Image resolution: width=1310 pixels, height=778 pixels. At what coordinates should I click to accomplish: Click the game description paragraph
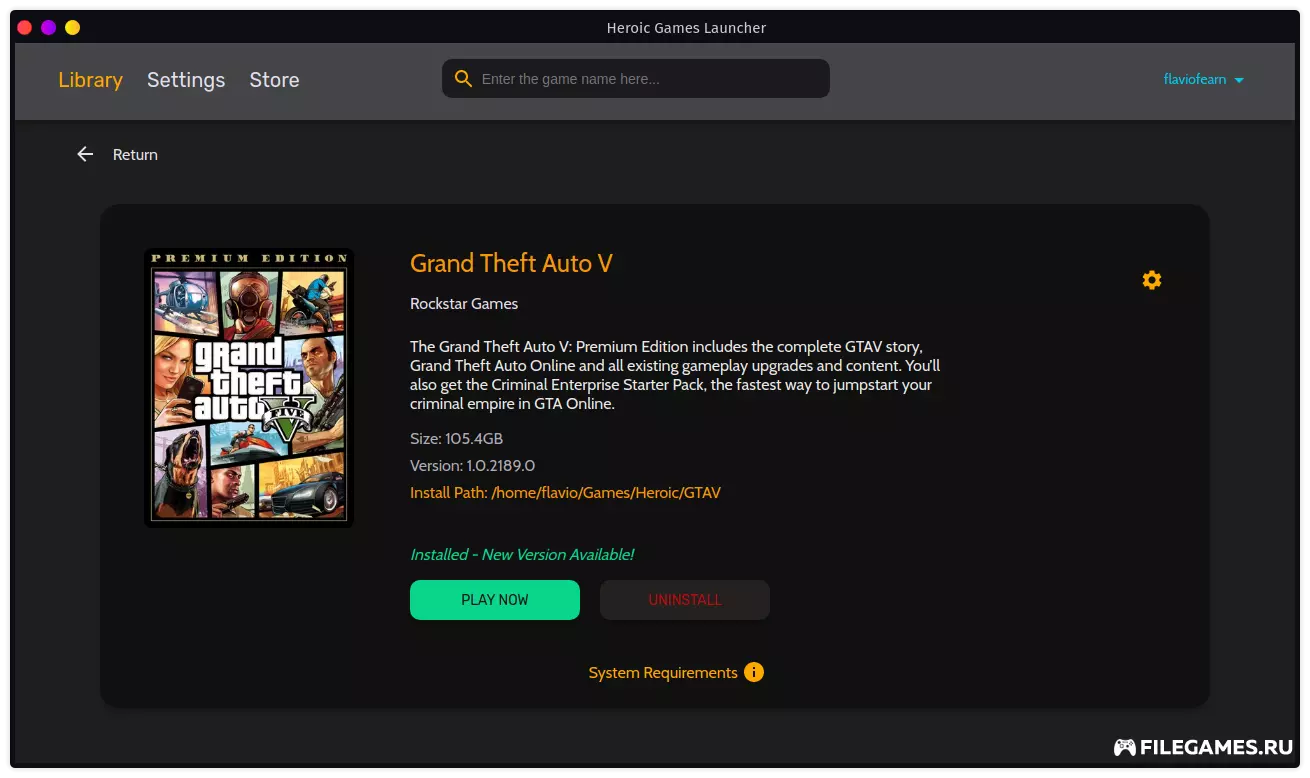[675, 375]
